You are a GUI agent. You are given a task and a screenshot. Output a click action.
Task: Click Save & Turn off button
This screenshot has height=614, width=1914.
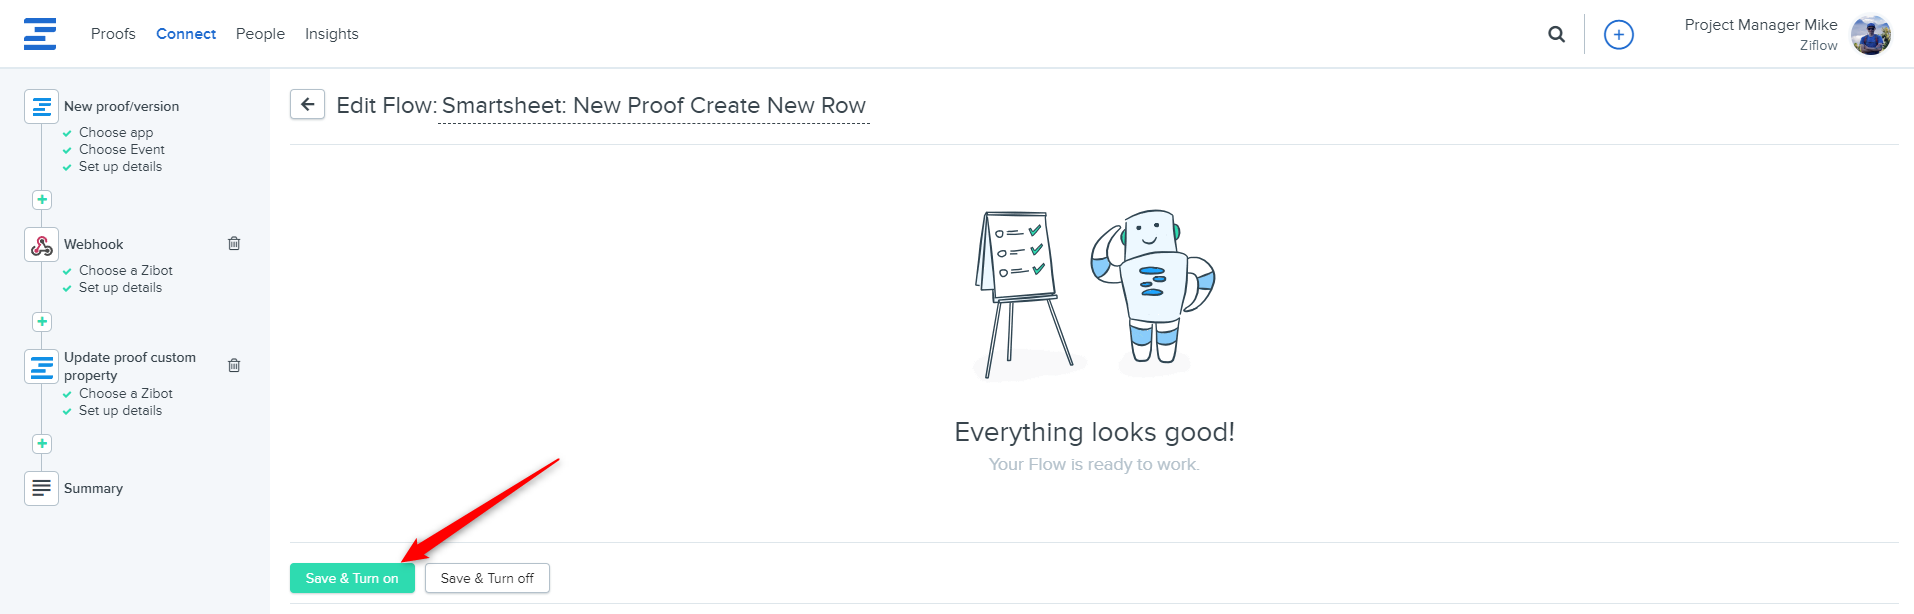[487, 578]
